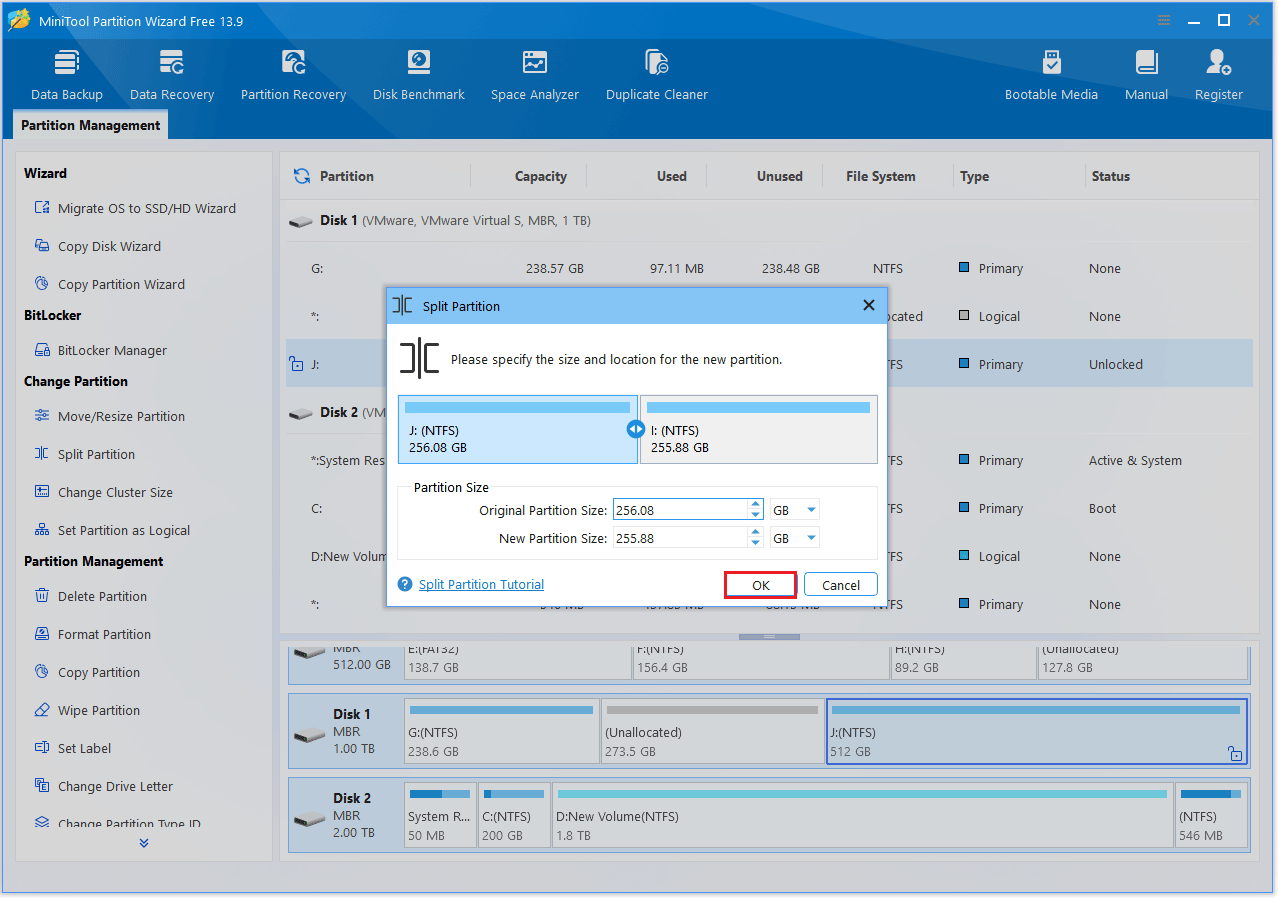1279x899 pixels.
Task: Increase the Original Partition Size value
Action: click(756, 505)
